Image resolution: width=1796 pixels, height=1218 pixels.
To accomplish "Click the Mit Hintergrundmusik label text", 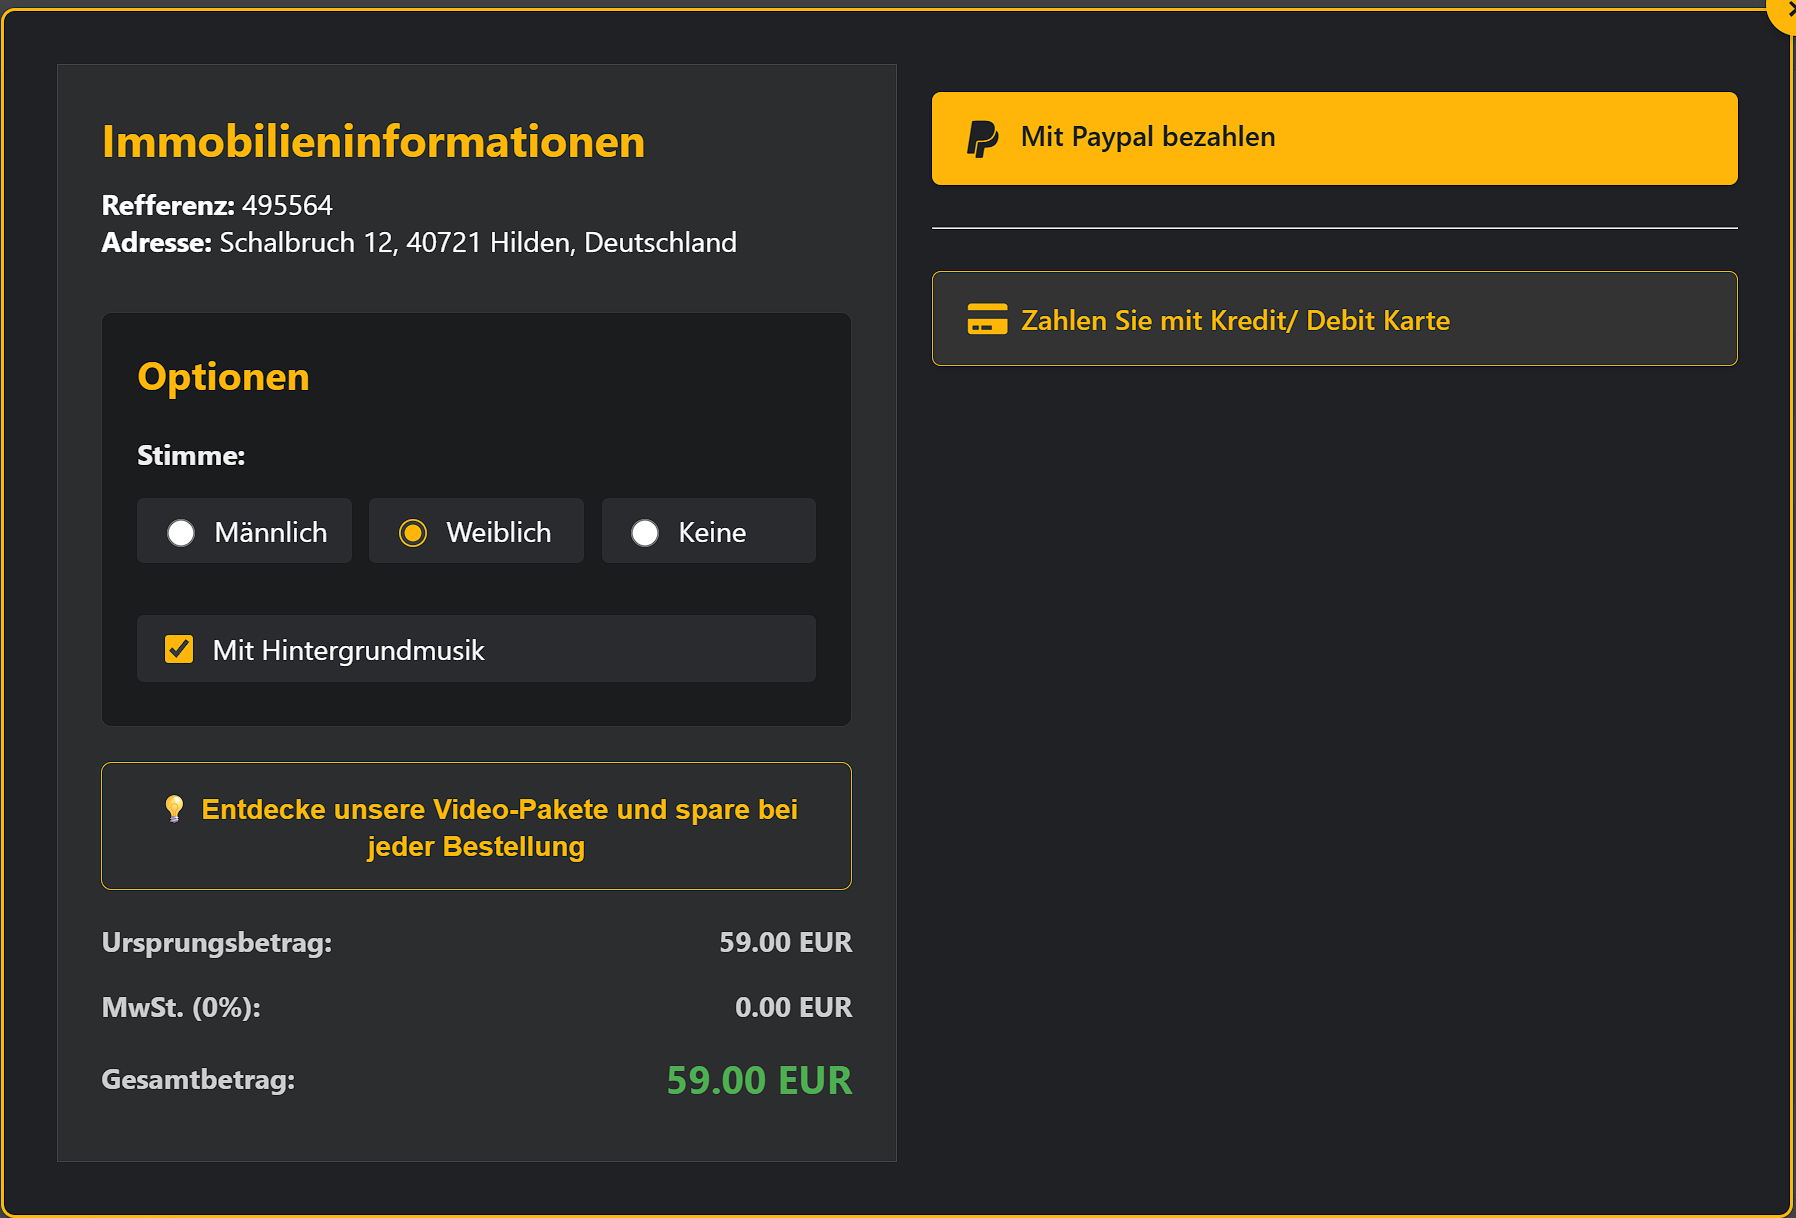I will coord(348,651).
